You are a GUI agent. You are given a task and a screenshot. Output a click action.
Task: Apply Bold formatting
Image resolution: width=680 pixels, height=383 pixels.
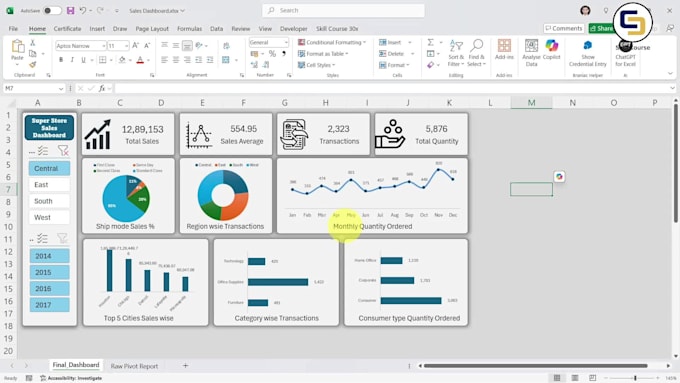pos(61,60)
